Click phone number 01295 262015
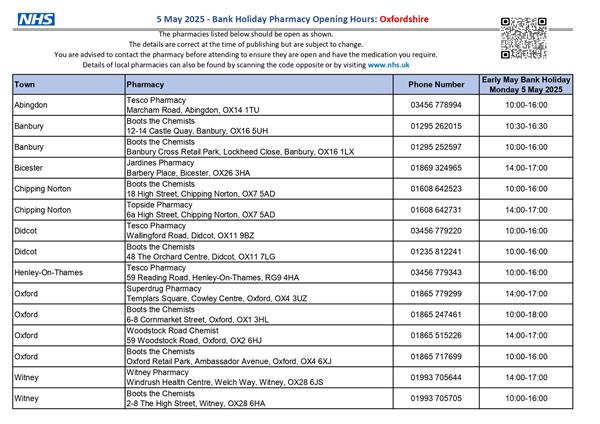The width and height of the screenshot is (600, 424). coord(436,126)
